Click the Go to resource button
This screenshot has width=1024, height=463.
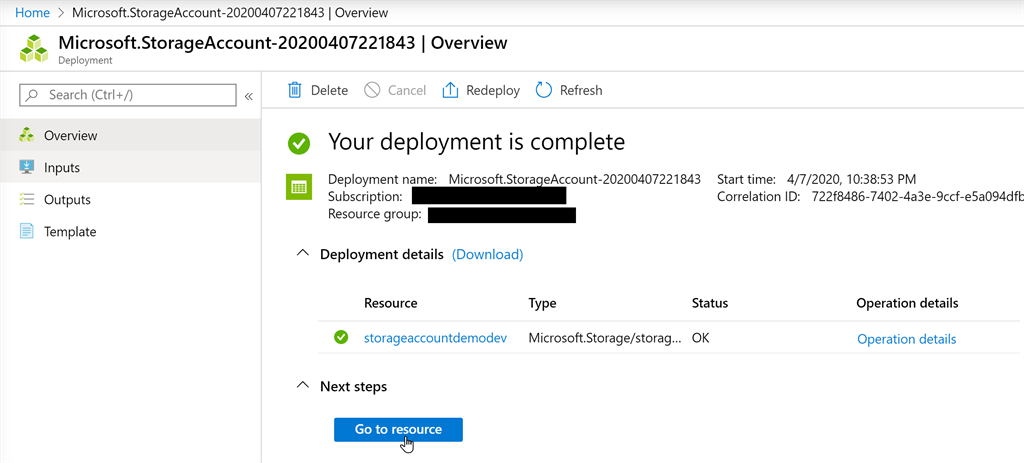(398, 430)
